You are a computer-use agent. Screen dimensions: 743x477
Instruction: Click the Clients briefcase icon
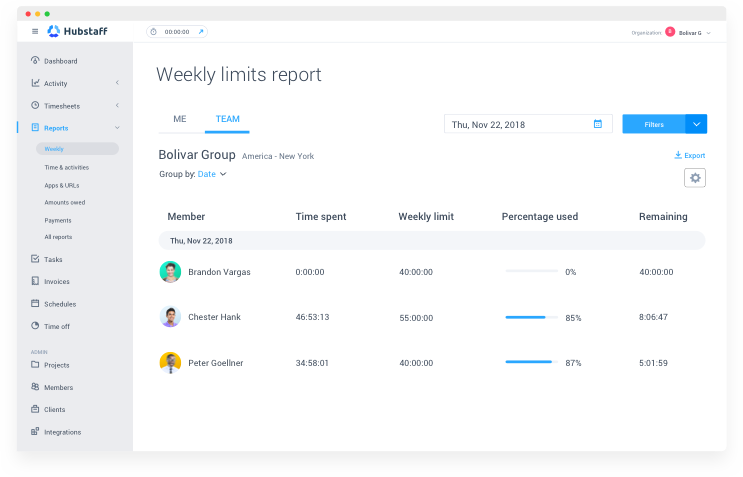(x=35, y=409)
